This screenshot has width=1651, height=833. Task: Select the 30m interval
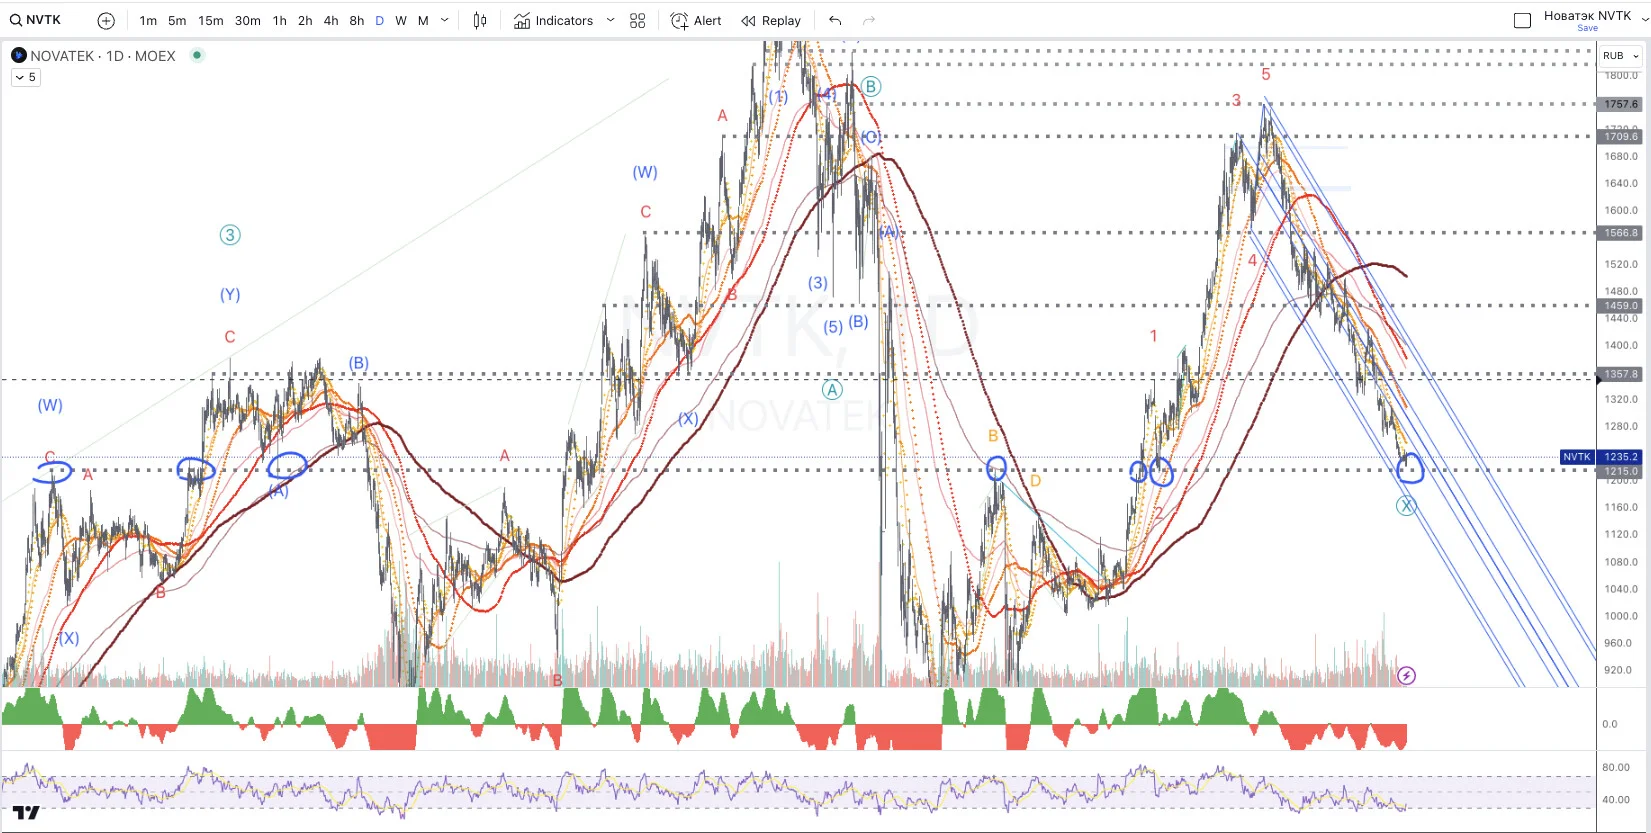coord(248,20)
